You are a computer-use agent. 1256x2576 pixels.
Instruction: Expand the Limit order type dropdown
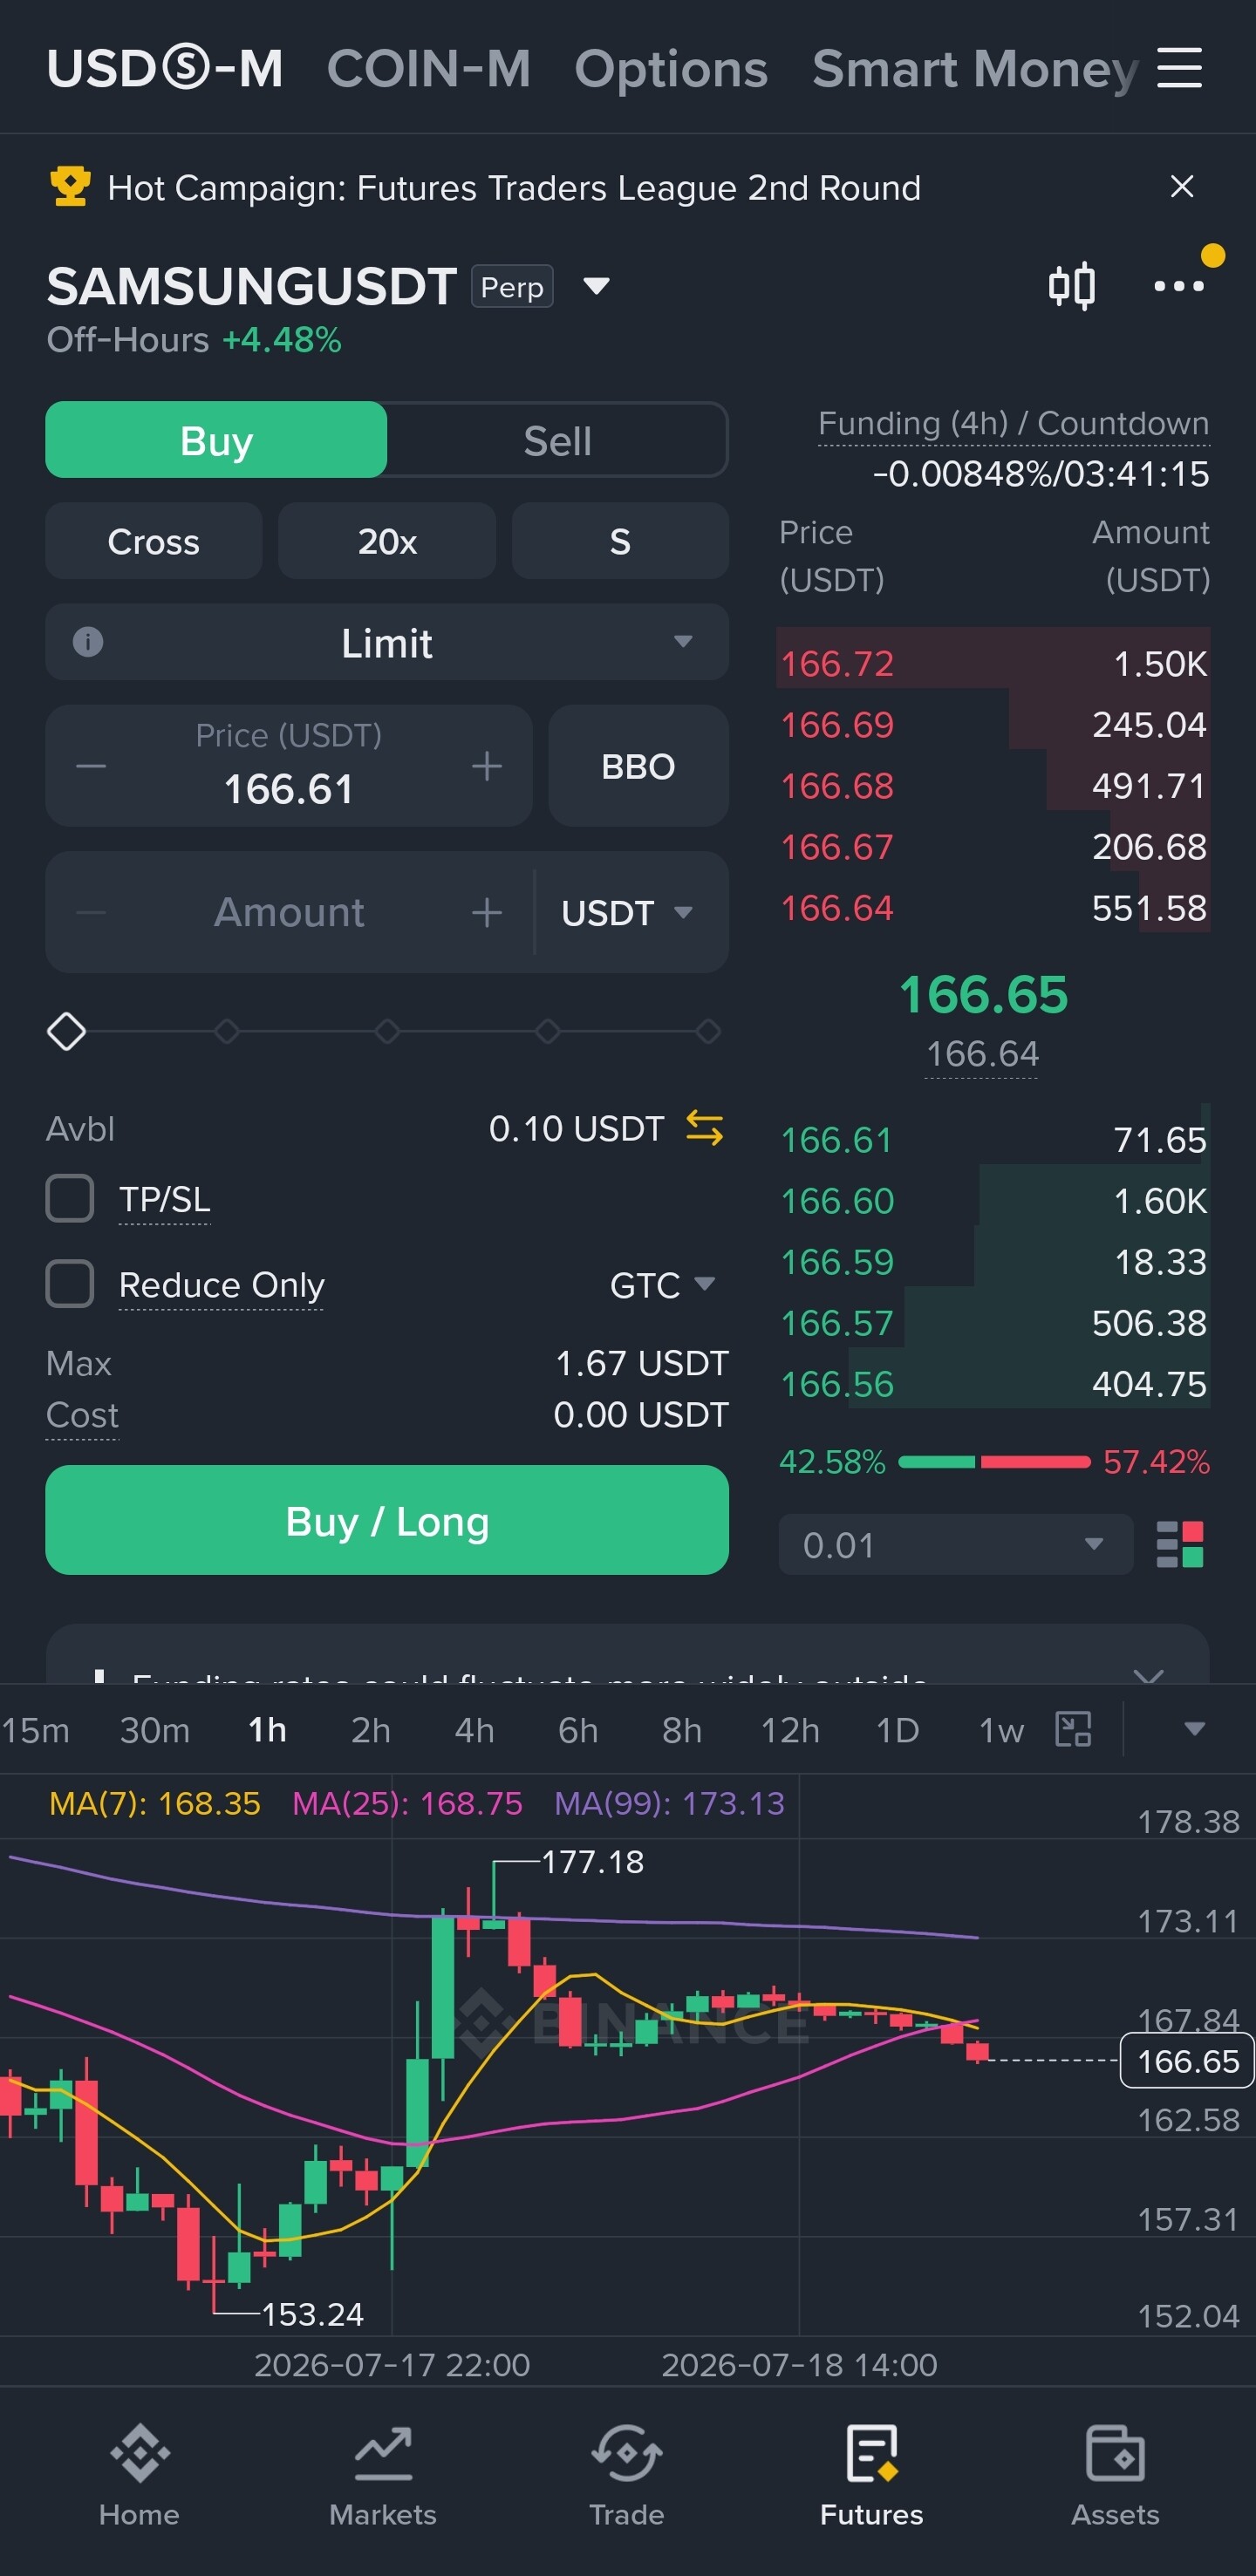coord(387,642)
